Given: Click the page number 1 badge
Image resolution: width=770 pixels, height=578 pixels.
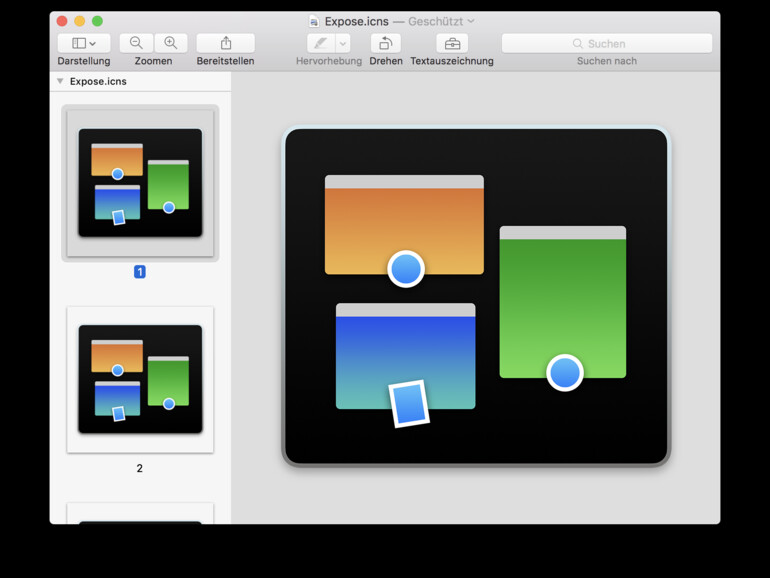Looking at the screenshot, I should 140,272.
